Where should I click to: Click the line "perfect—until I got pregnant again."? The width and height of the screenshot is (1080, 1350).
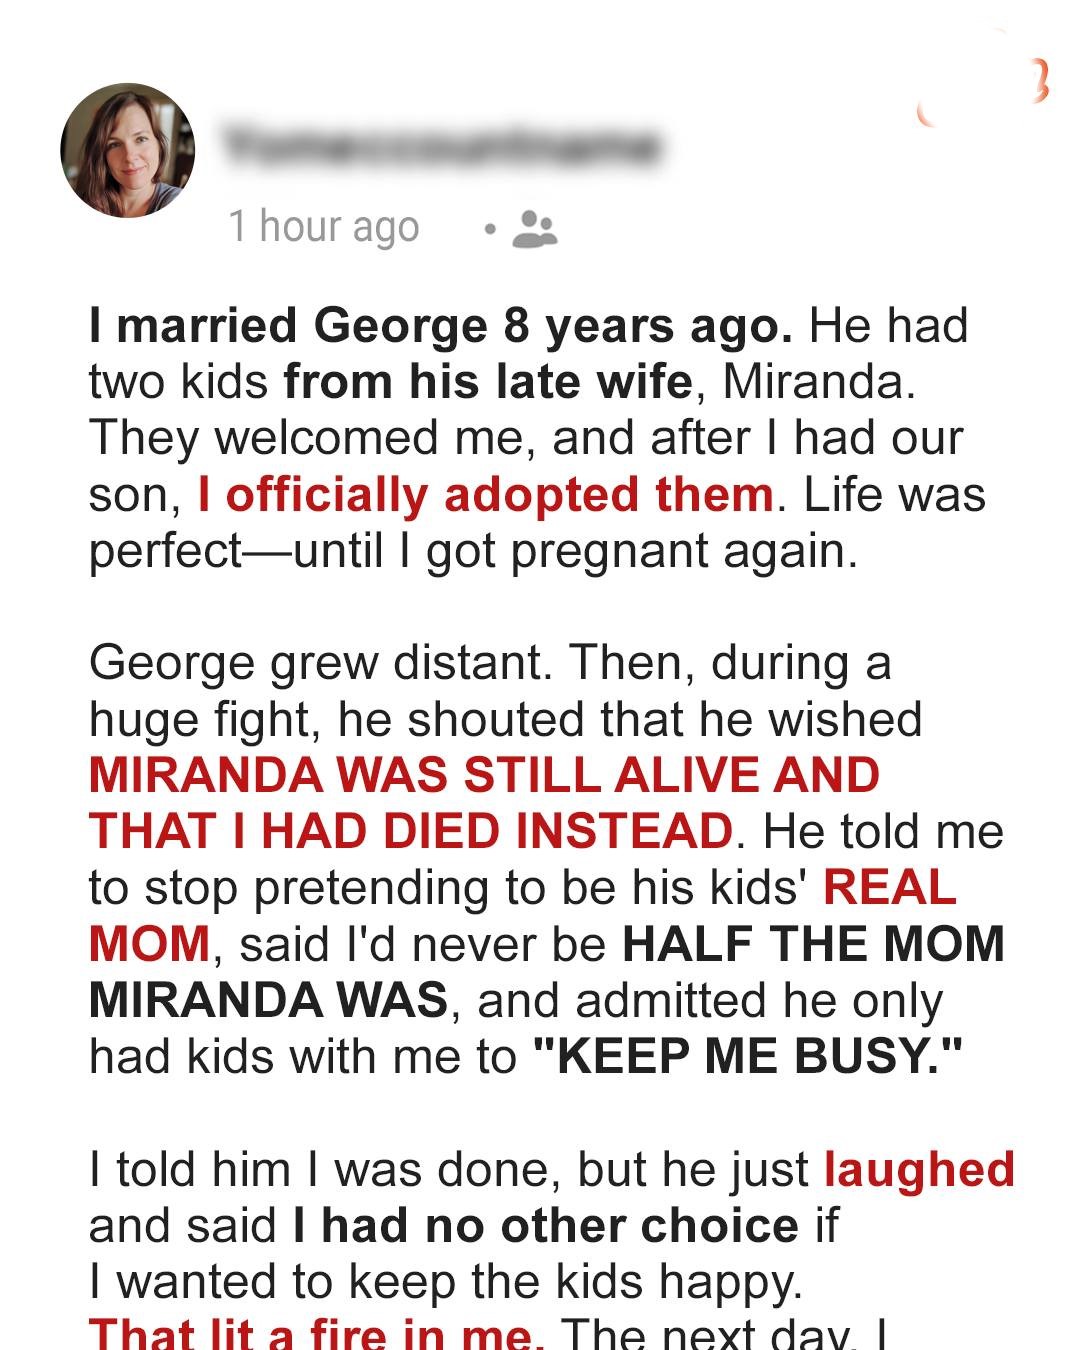473,551
